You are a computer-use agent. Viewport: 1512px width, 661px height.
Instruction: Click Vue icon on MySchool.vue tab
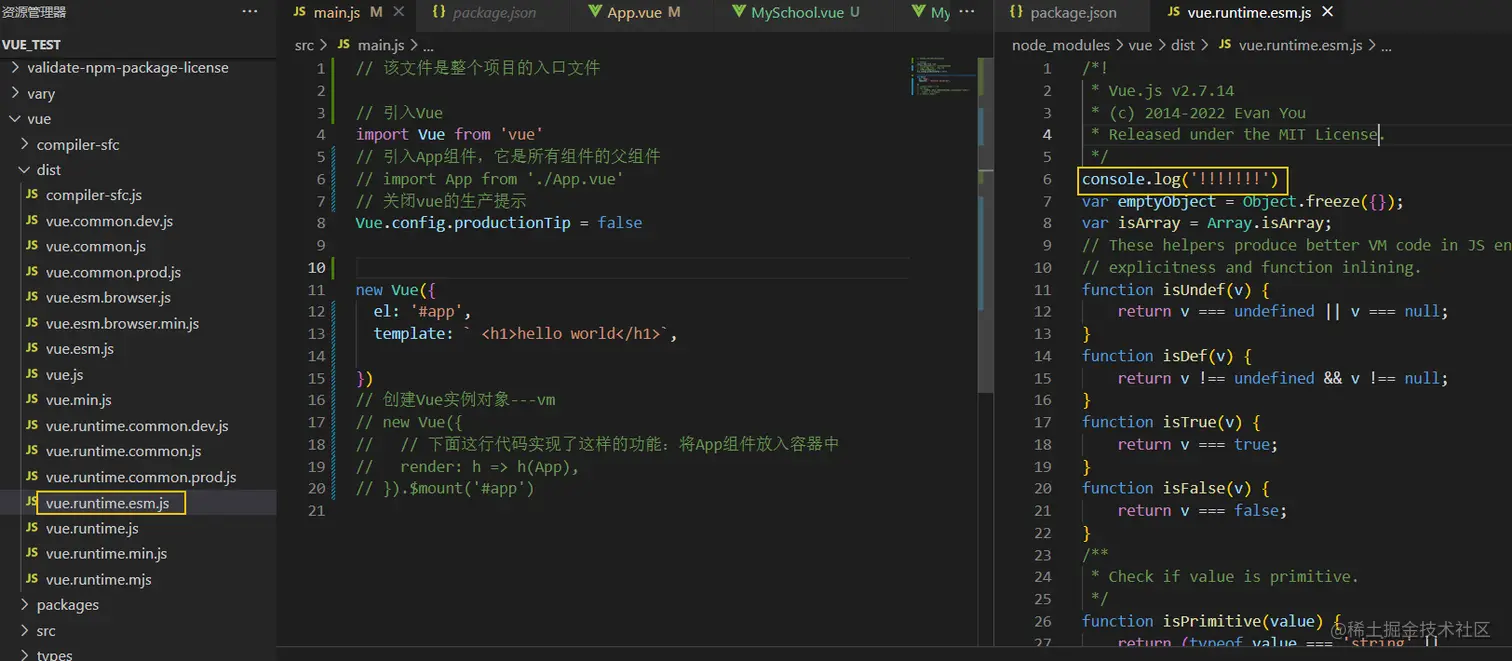click(x=738, y=12)
